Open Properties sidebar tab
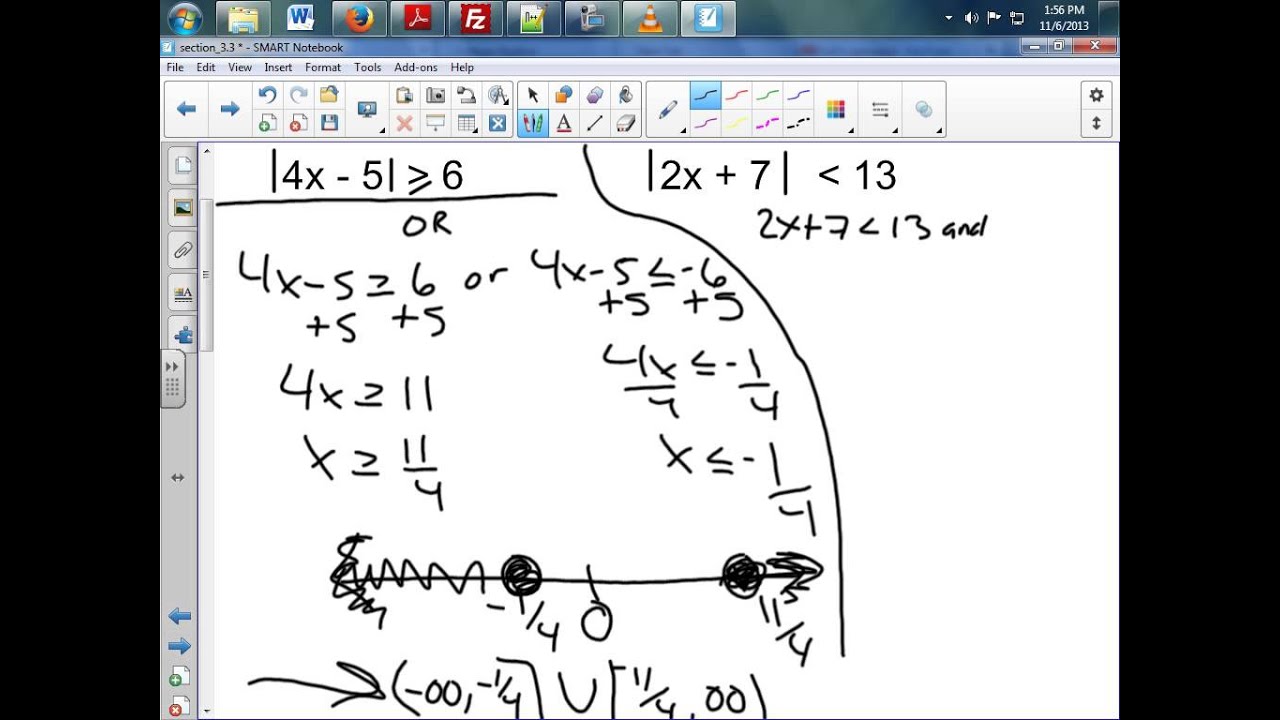The image size is (1280, 720). click(x=183, y=293)
